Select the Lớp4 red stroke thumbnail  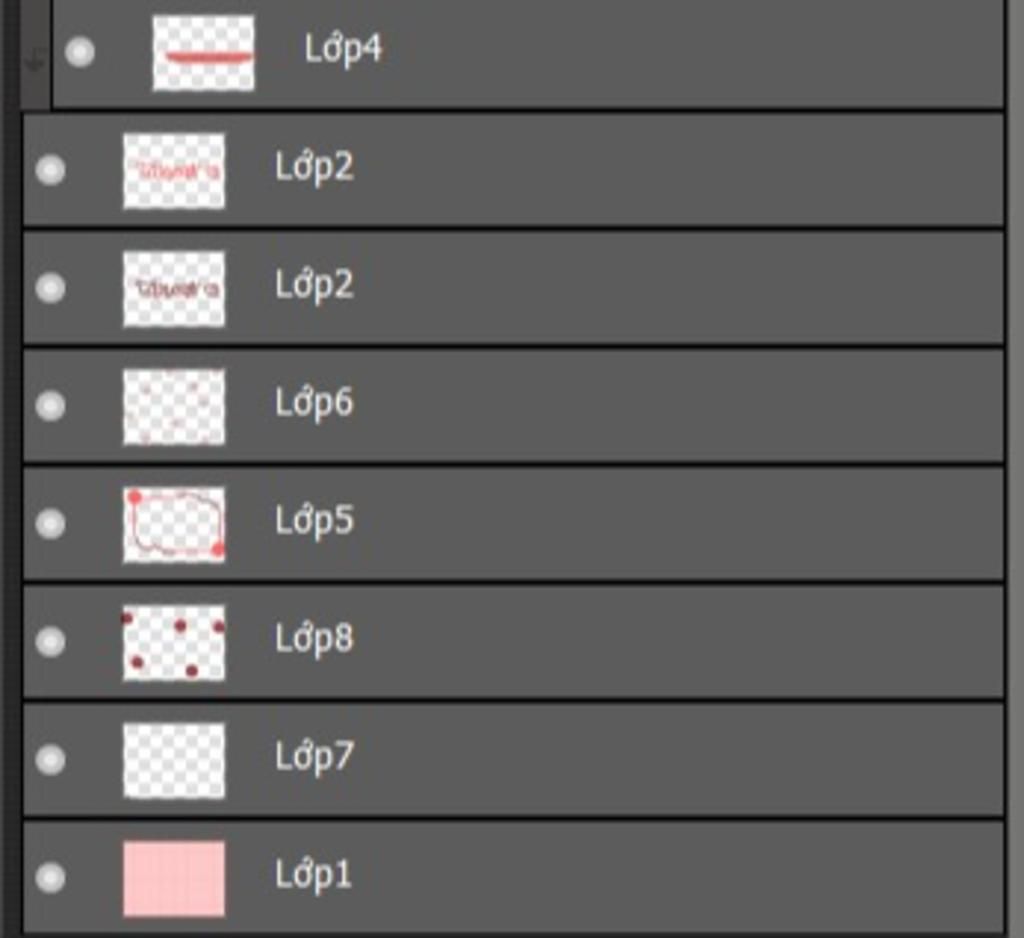[204, 53]
